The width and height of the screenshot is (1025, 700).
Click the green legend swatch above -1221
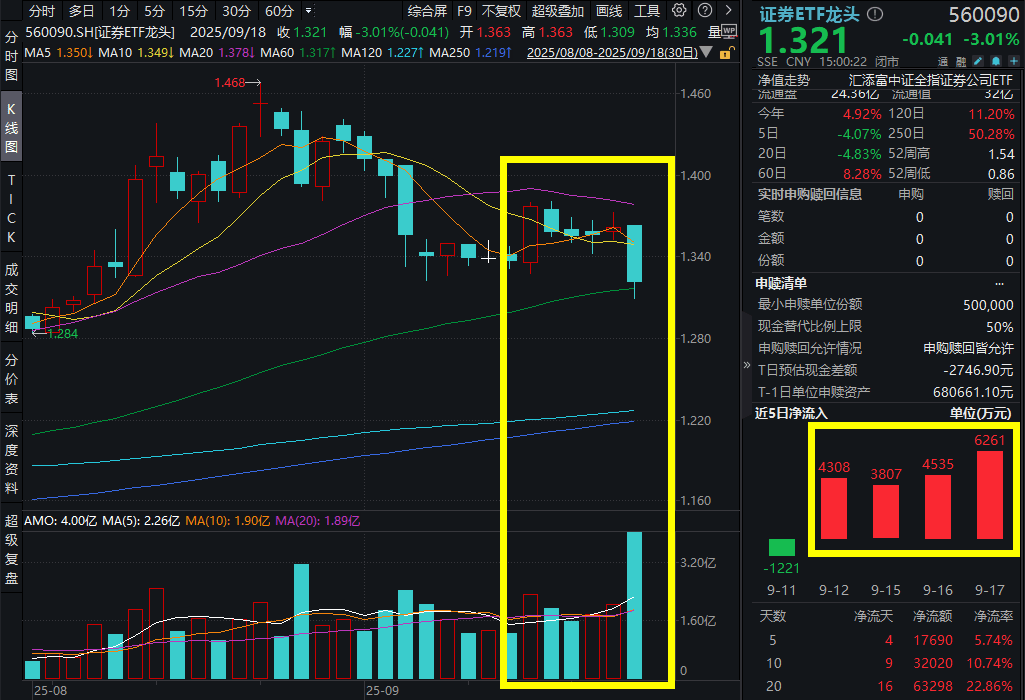pyautogui.click(x=781, y=548)
